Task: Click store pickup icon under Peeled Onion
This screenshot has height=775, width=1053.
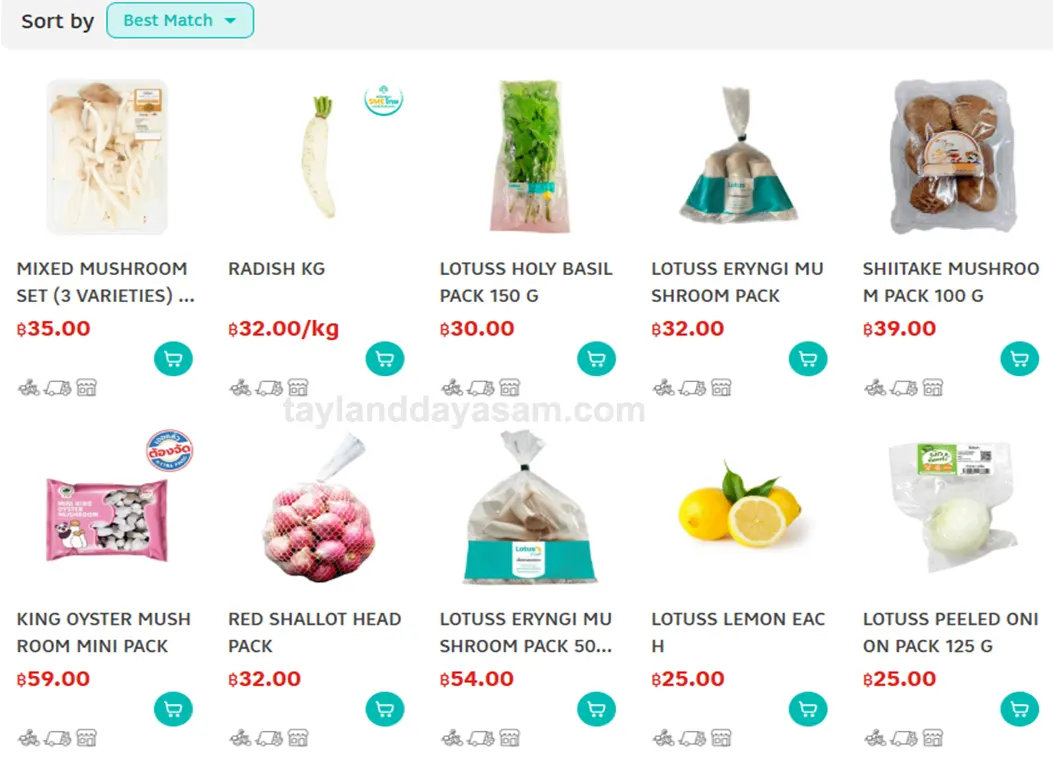Action: (933, 738)
